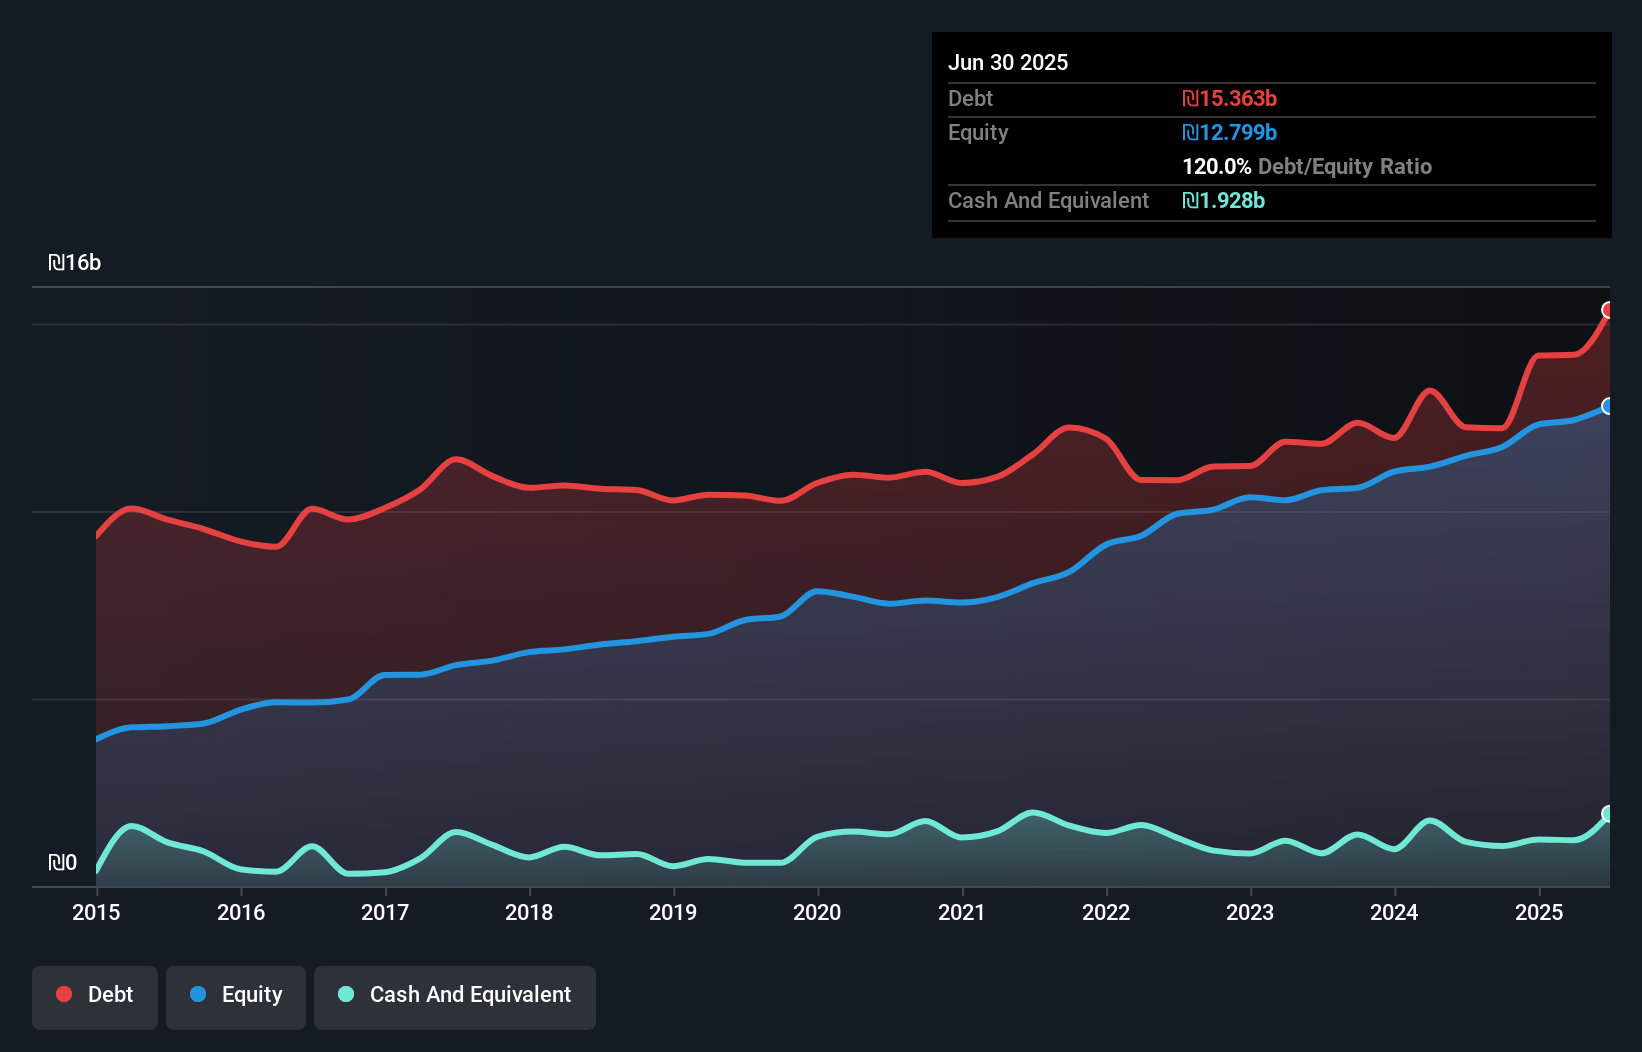Select the 2025 axis label
The width and height of the screenshot is (1642, 1052).
pyautogui.click(x=1539, y=912)
